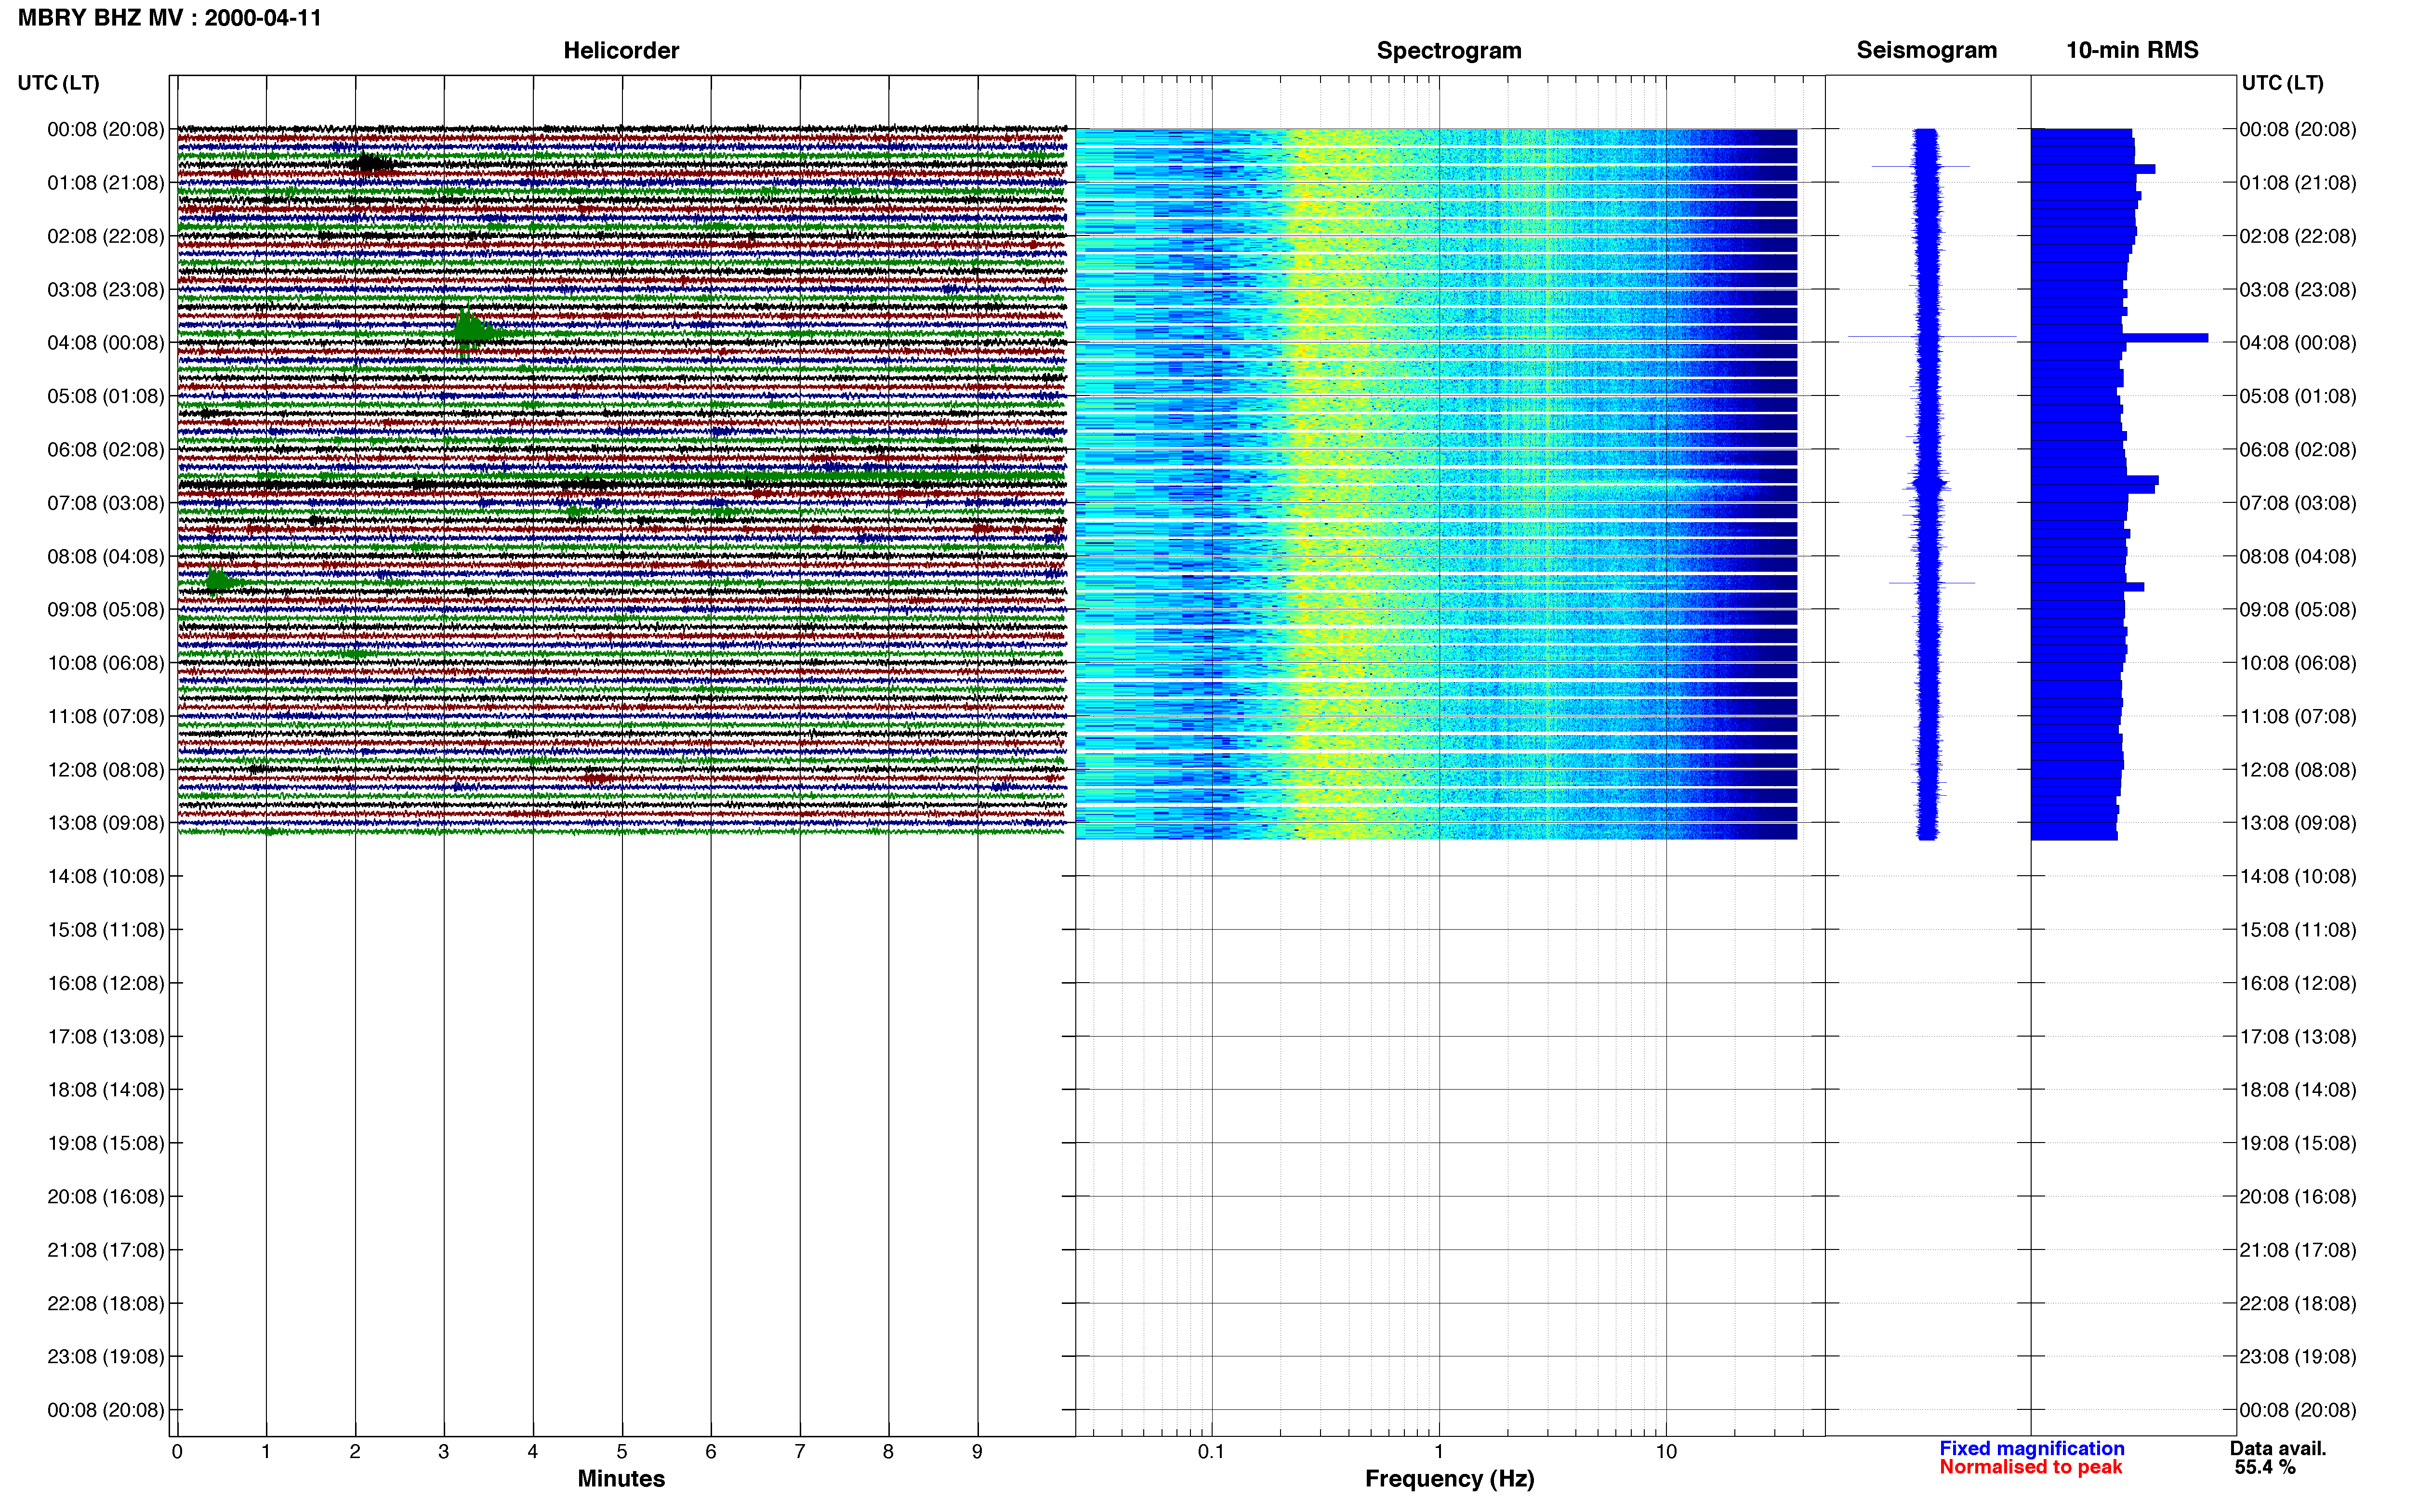
Task: Click the left 'UTC (LT)' axis label
Action: [58, 83]
